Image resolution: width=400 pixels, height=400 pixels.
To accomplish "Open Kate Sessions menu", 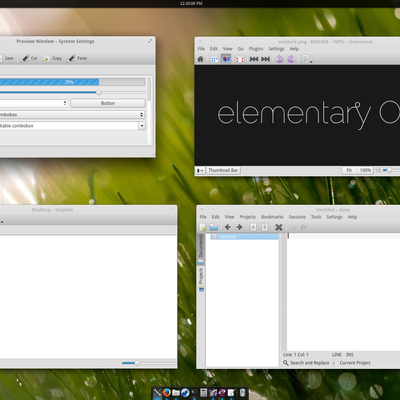I will 297,217.
